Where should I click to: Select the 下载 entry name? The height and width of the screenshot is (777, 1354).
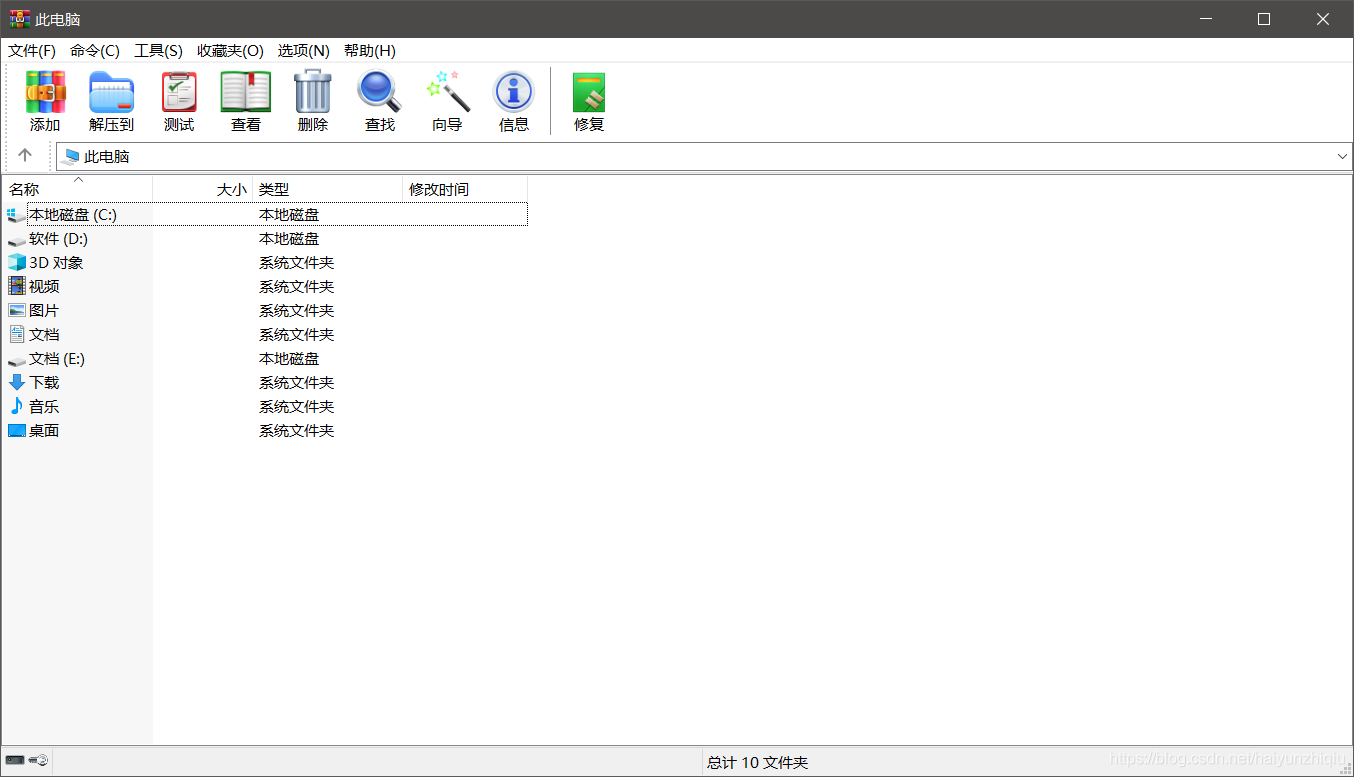(44, 383)
